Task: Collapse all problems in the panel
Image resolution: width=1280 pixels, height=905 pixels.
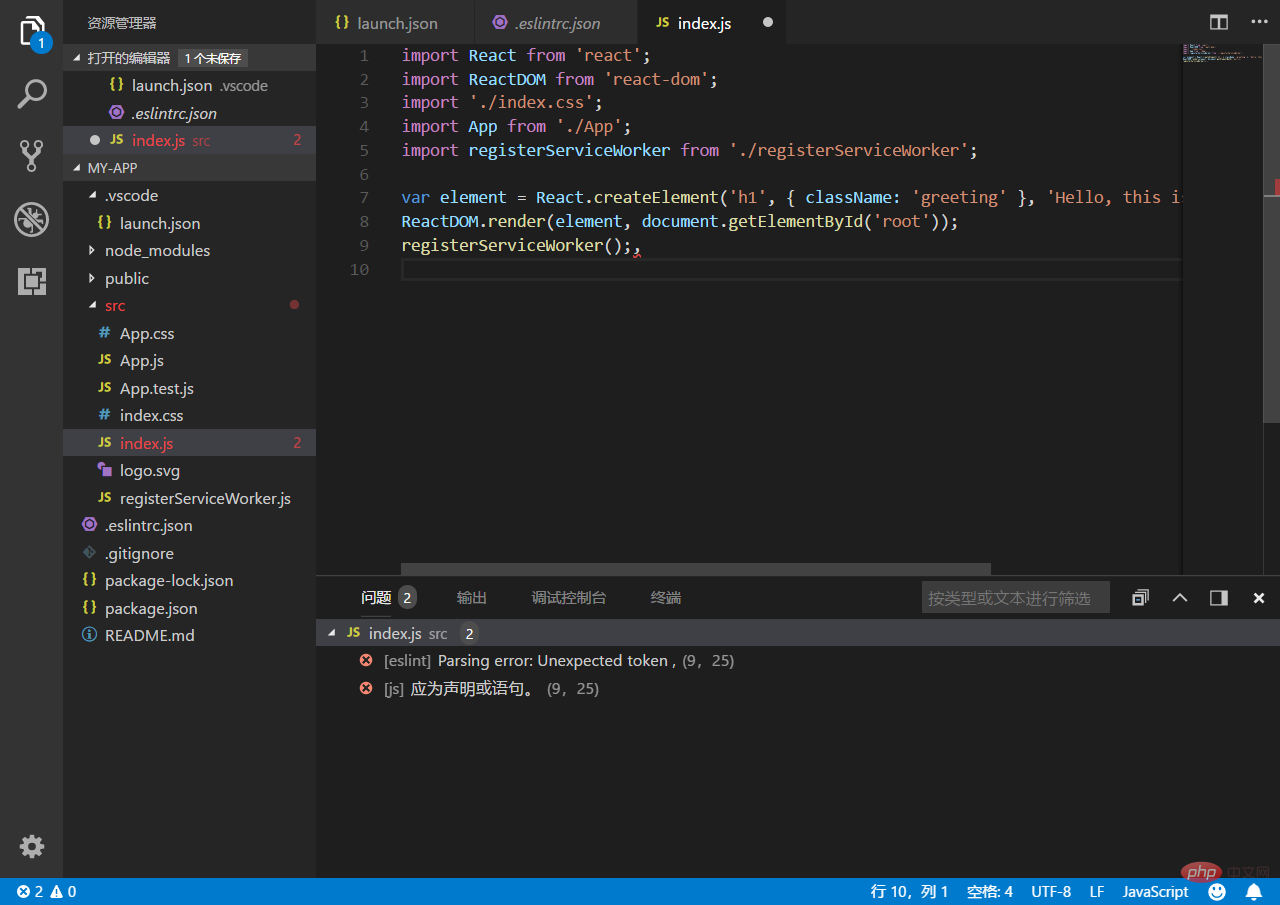Action: pos(1140,598)
